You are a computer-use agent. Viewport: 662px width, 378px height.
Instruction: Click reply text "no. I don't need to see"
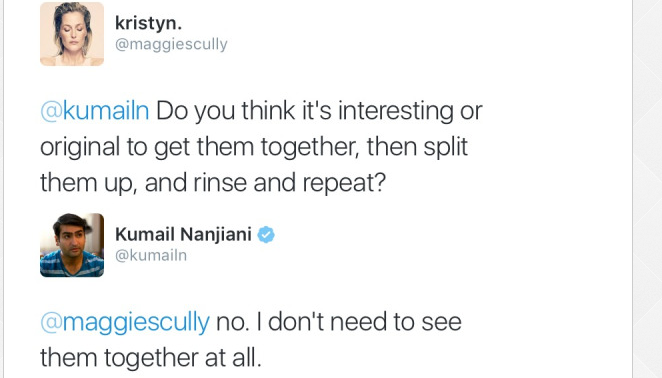[339, 322]
